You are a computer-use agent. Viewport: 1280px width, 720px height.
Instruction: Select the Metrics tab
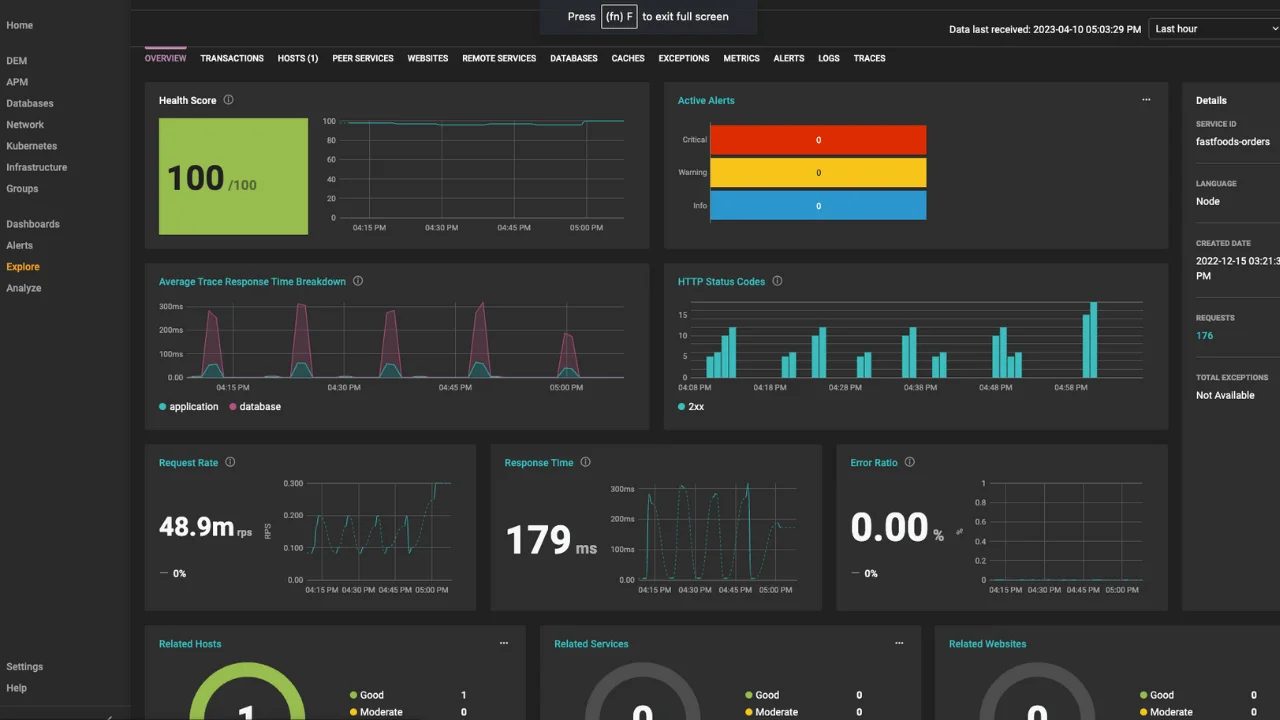tap(742, 58)
